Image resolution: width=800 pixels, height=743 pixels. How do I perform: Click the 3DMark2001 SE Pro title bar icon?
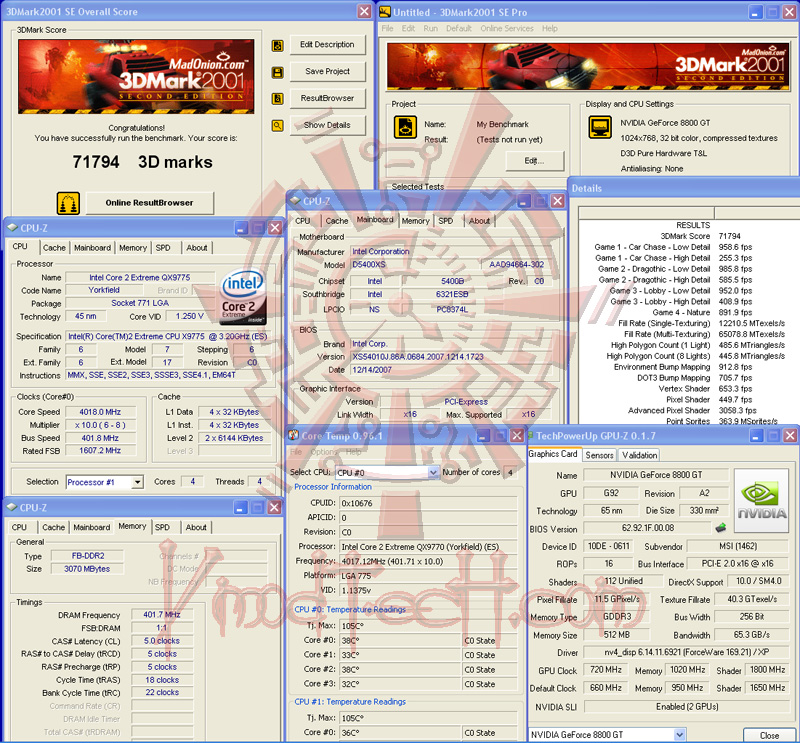385,12
